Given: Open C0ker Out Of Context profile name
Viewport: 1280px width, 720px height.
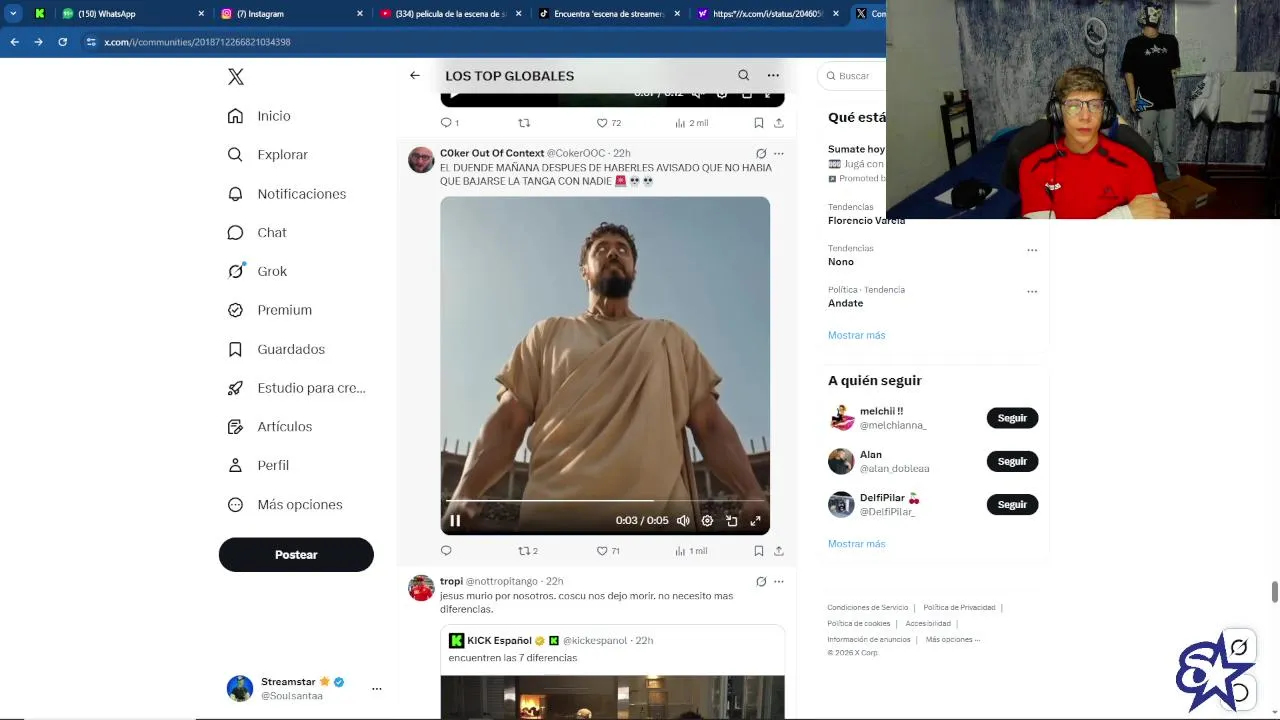Looking at the screenshot, I should [x=492, y=153].
